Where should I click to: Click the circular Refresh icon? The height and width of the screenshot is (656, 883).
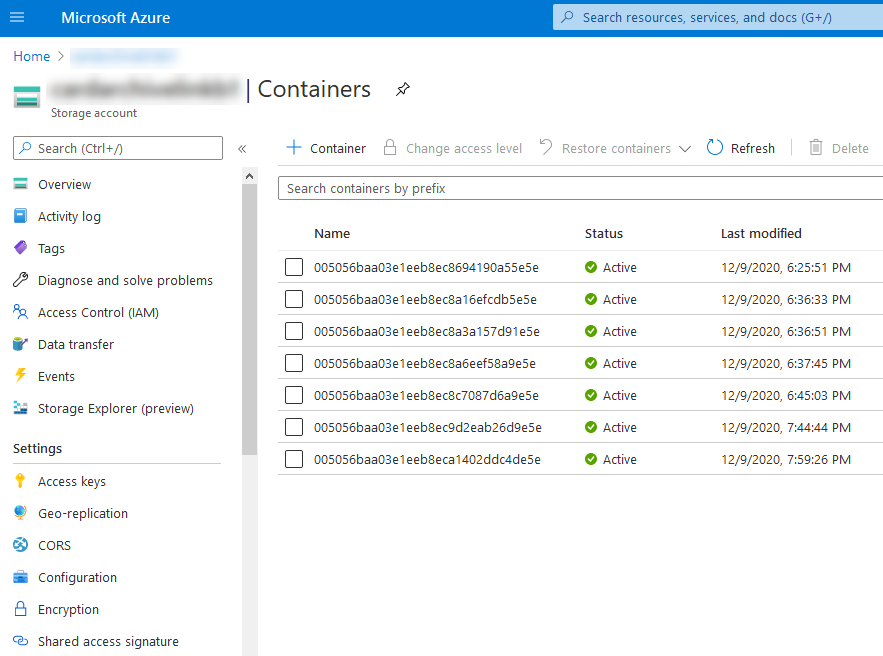(x=715, y=148)
